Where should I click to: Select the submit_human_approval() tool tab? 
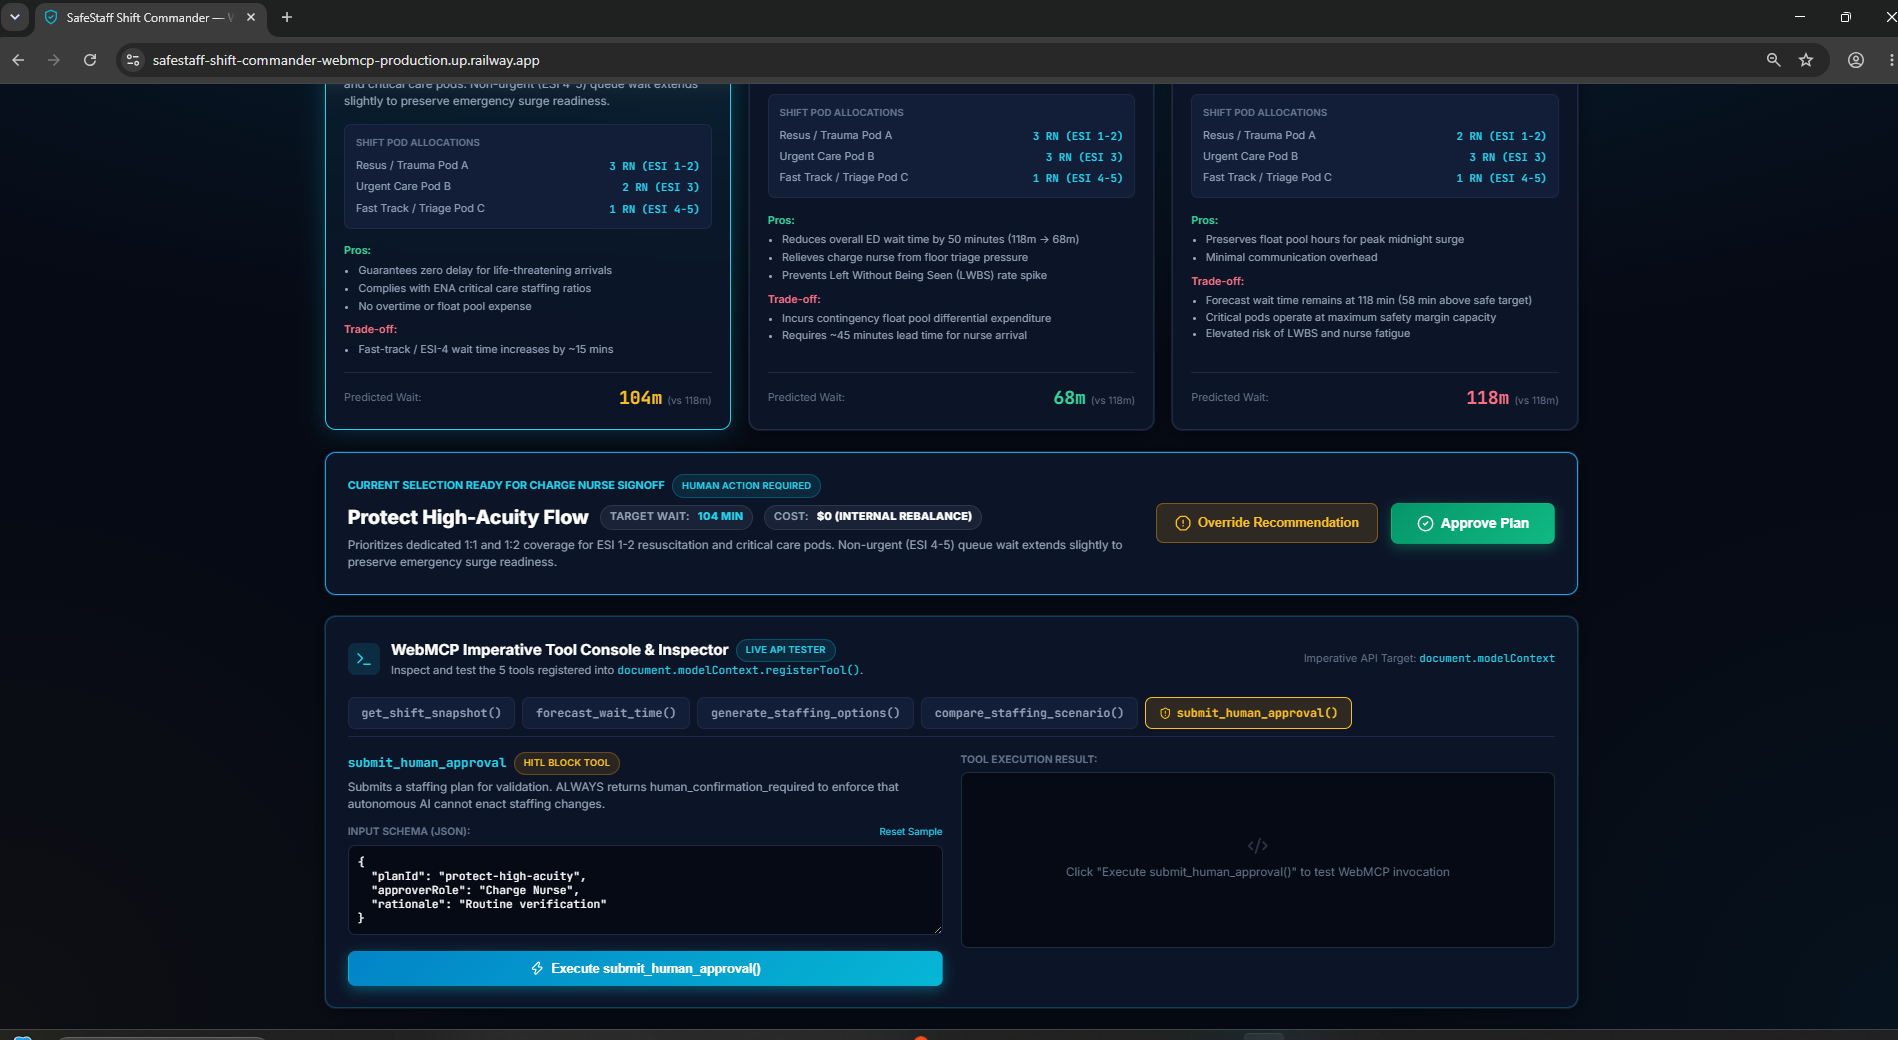coord(1248,713)
